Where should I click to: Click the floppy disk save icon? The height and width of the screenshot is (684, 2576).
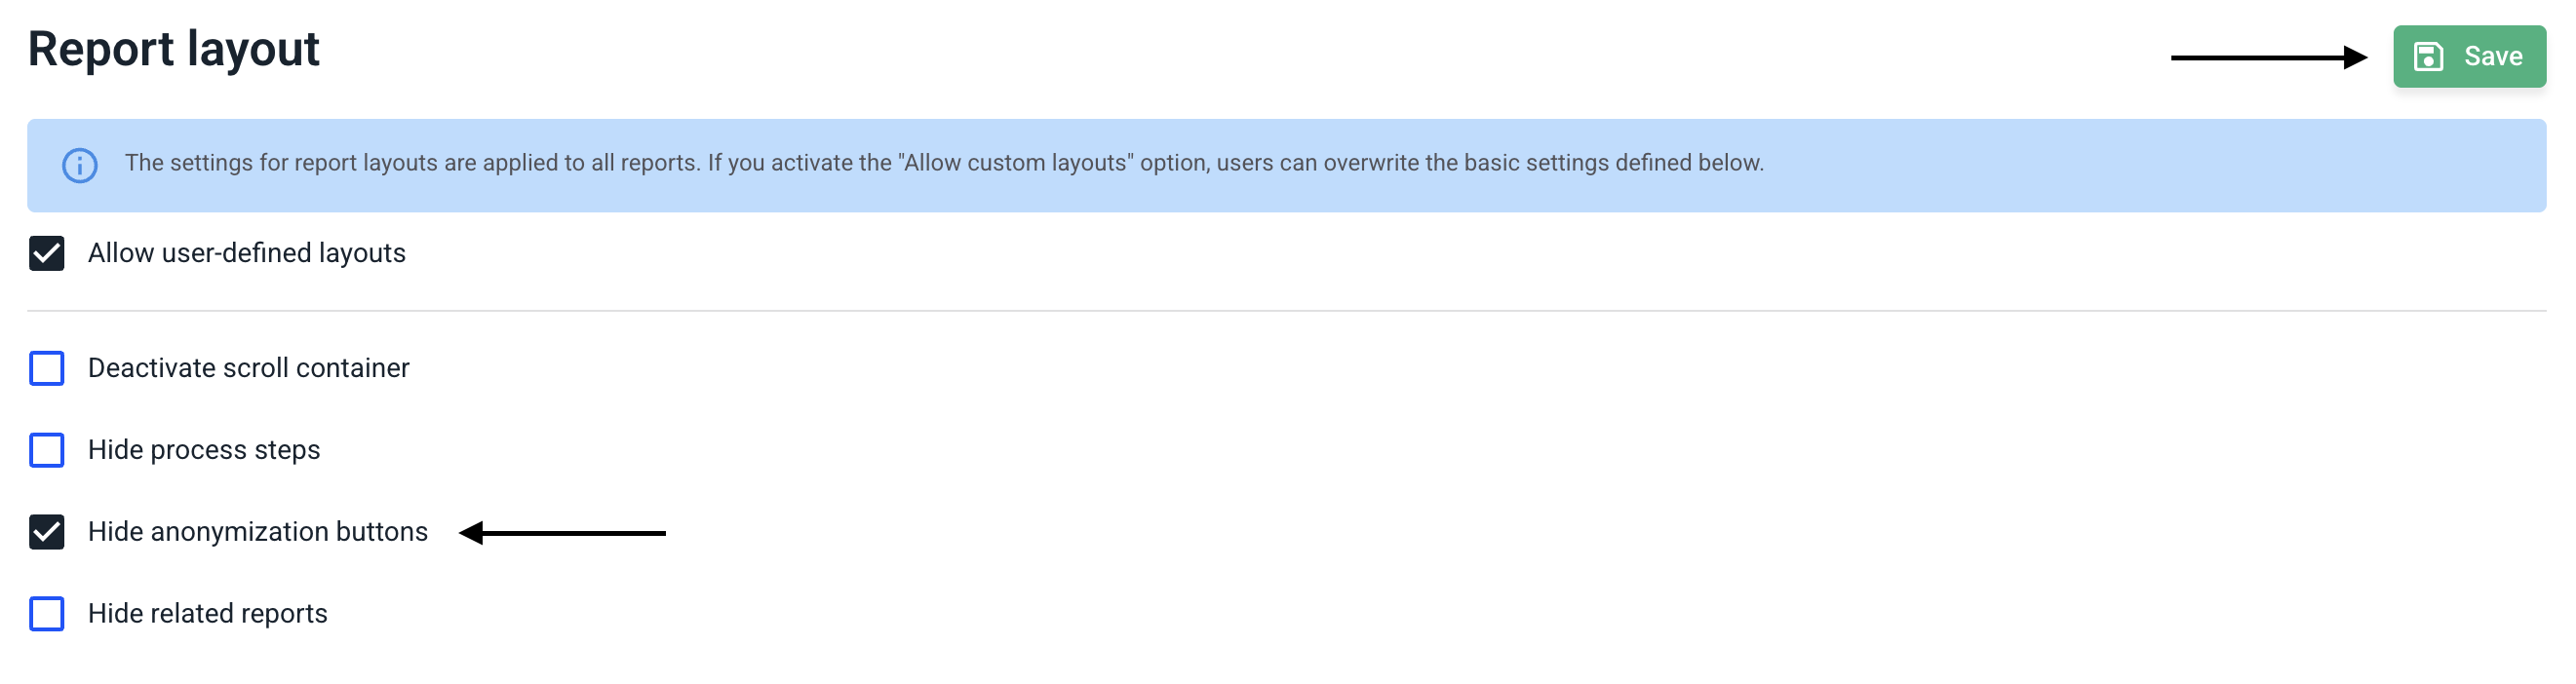[x=2428, y=57]
